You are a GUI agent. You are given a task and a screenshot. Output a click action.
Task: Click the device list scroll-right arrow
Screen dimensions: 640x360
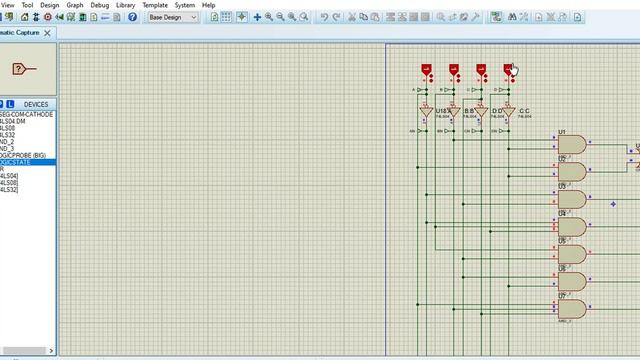pos(51,351)
